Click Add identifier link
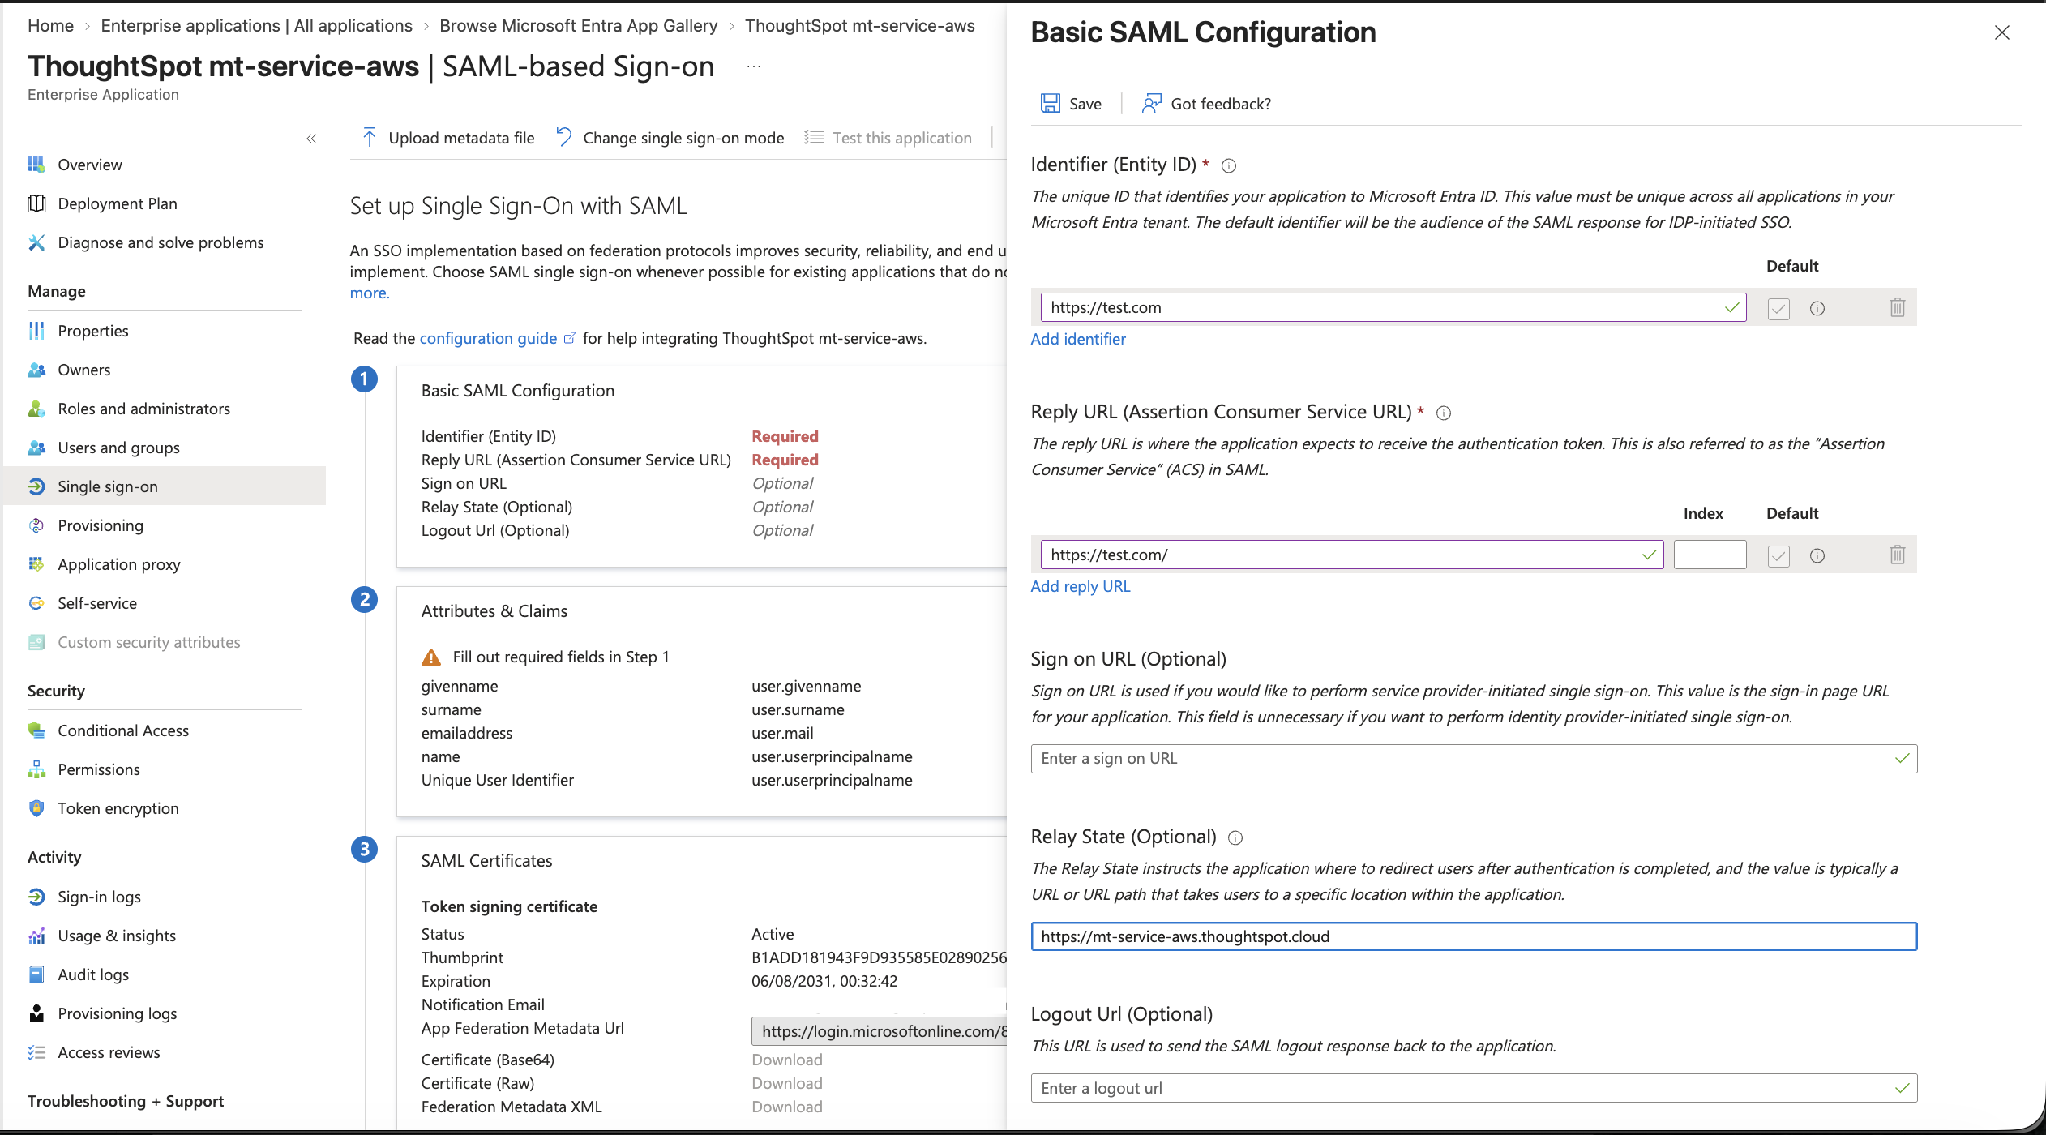2046x1135 pixels. pos(1078,339)
